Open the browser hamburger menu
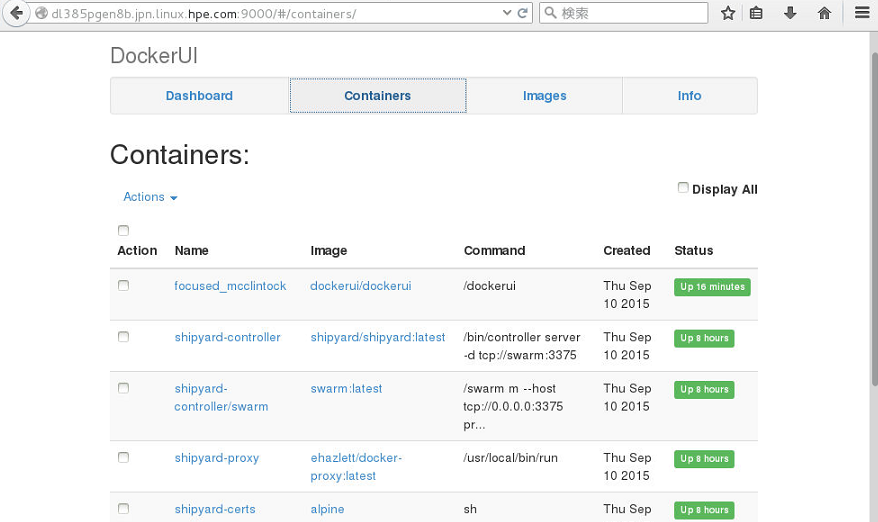 click(862, 12)
